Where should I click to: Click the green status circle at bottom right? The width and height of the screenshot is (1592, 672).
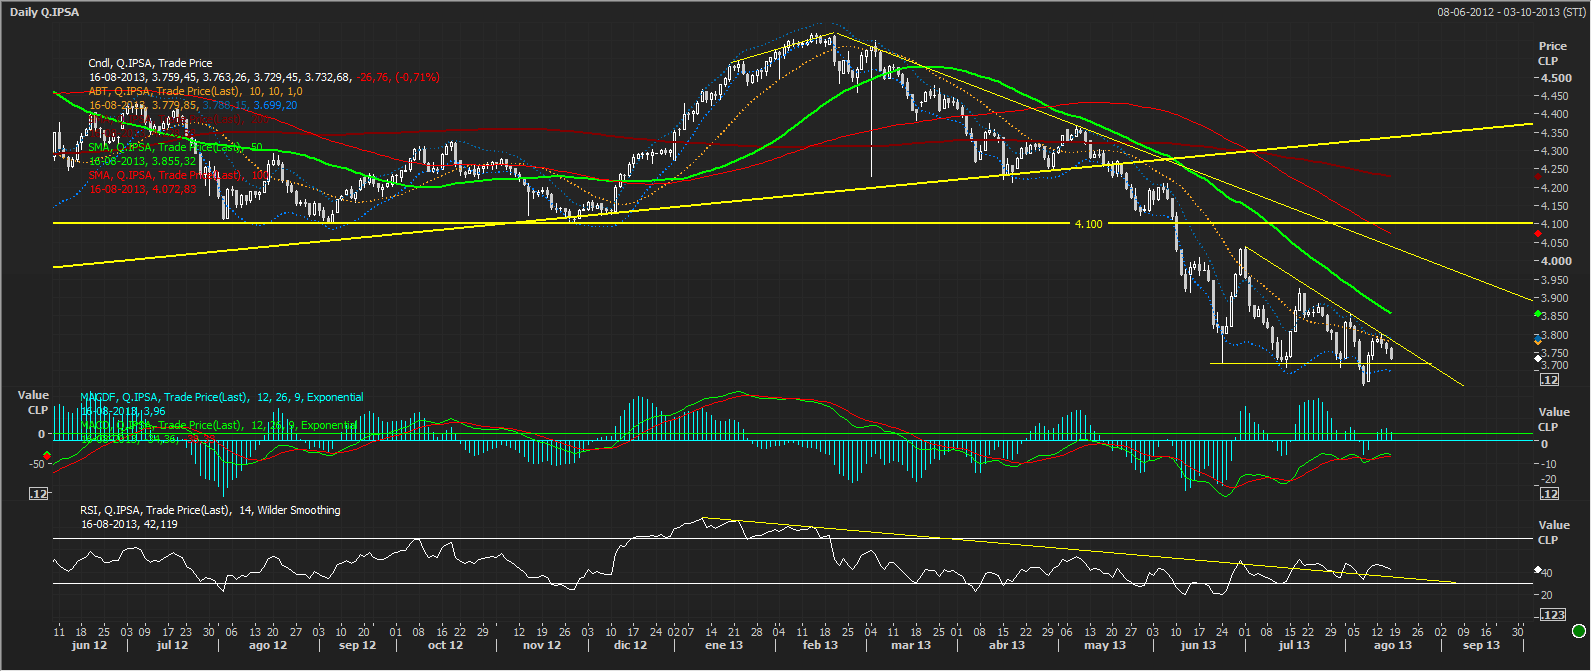(1579, 631)
